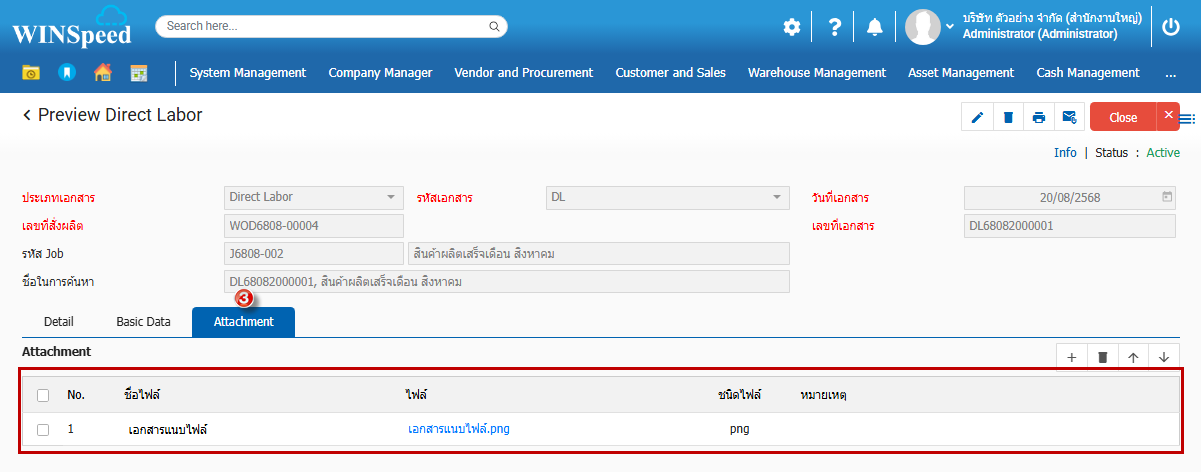The image size is (1201, 472).
Task: Open the เอกสารแนบไฟล์.png file link
Action: click(460, 430)
